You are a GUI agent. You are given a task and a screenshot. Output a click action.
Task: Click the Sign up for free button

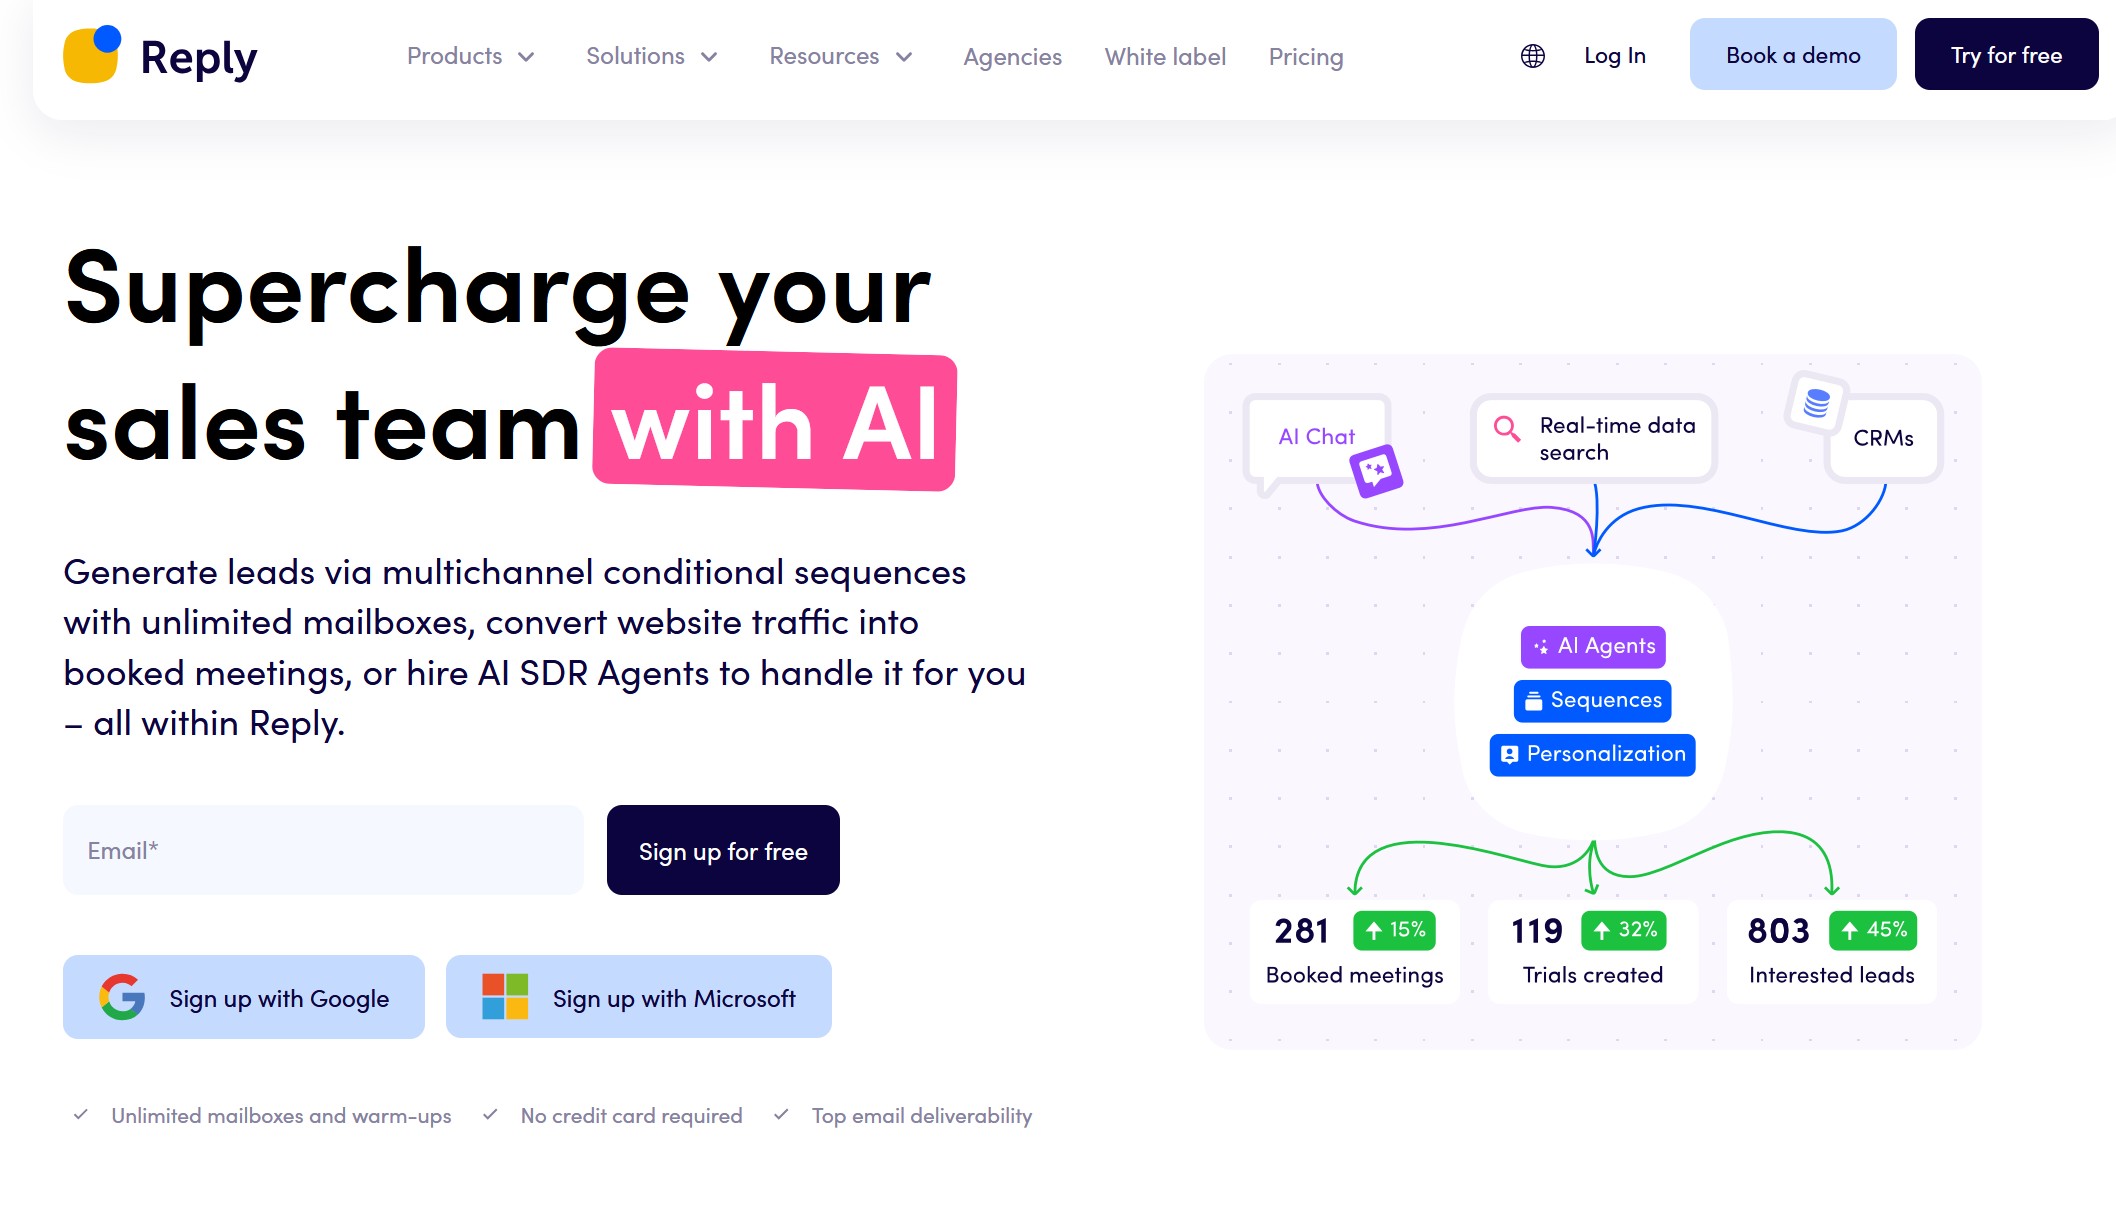(x=722, y=850)
